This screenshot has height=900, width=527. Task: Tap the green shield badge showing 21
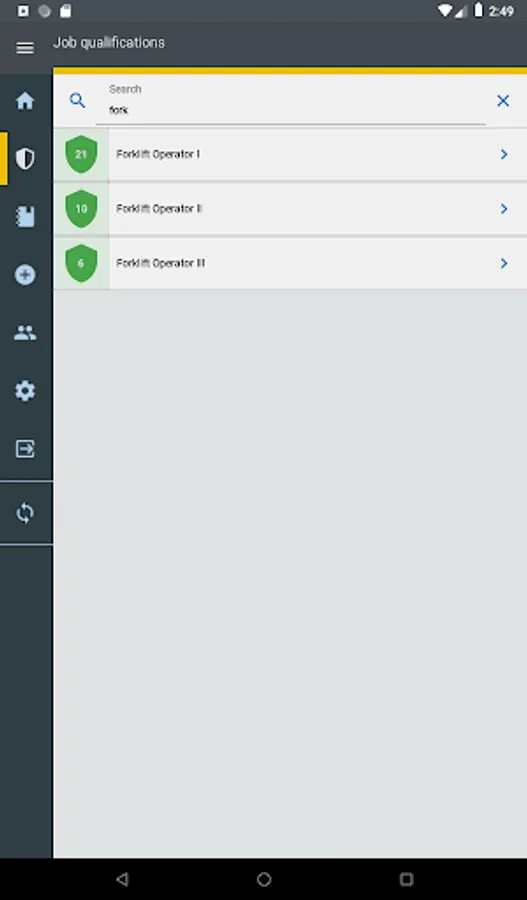[x=81, y=154]
